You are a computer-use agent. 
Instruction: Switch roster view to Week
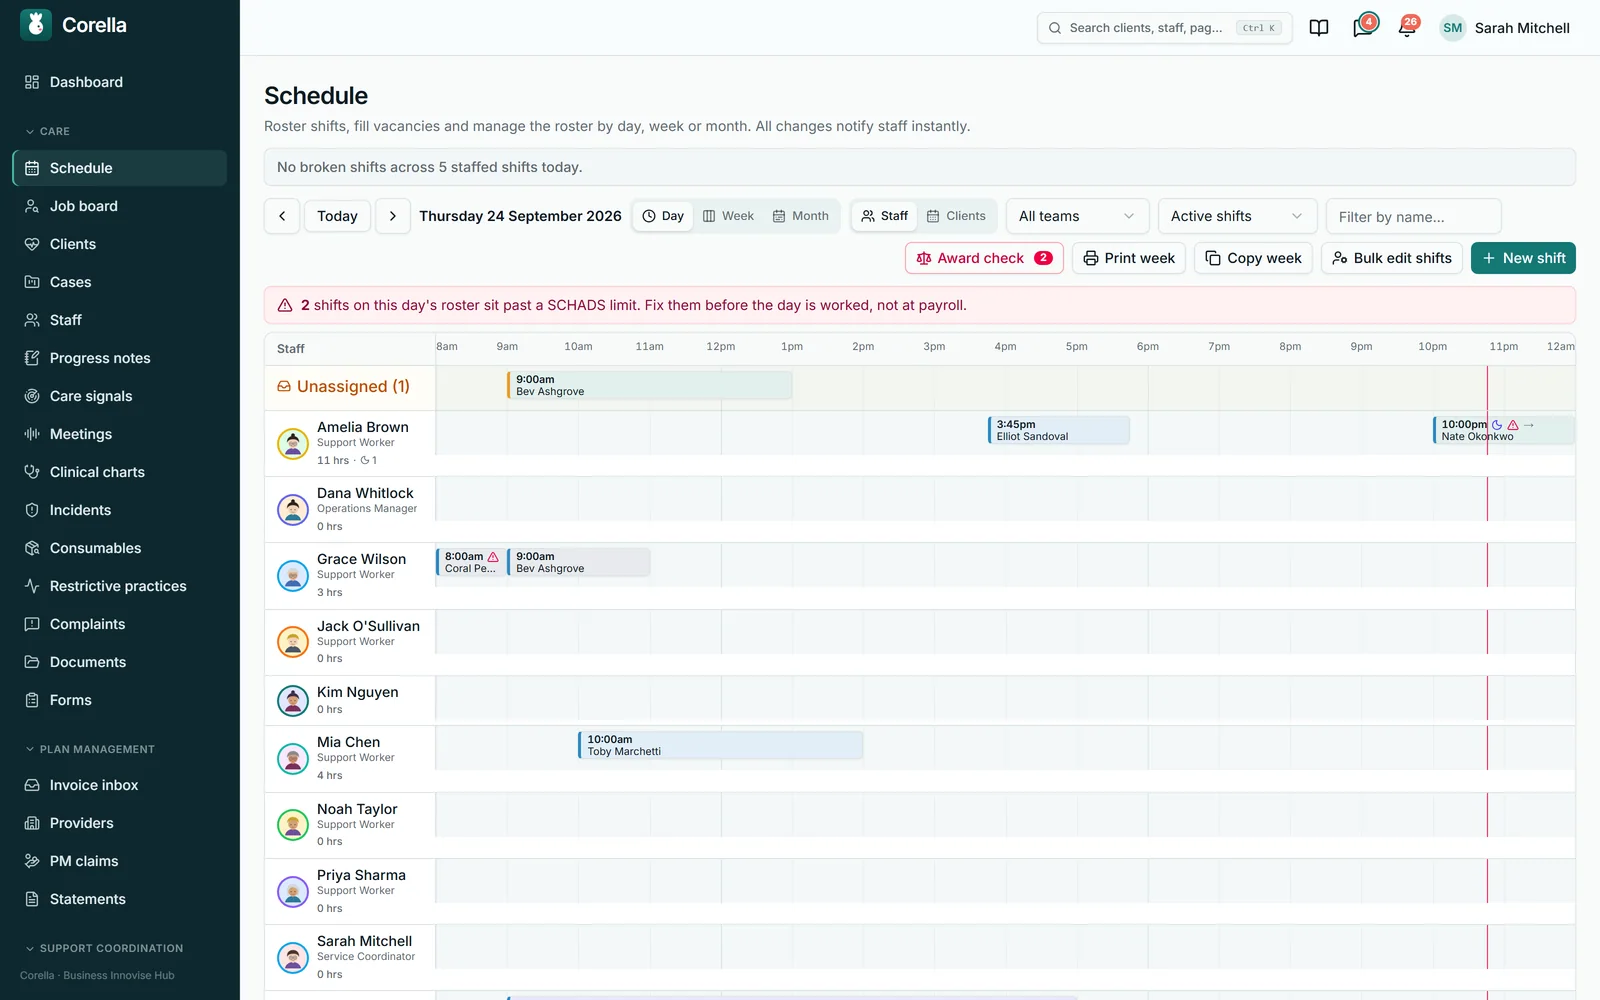[728, 216]
